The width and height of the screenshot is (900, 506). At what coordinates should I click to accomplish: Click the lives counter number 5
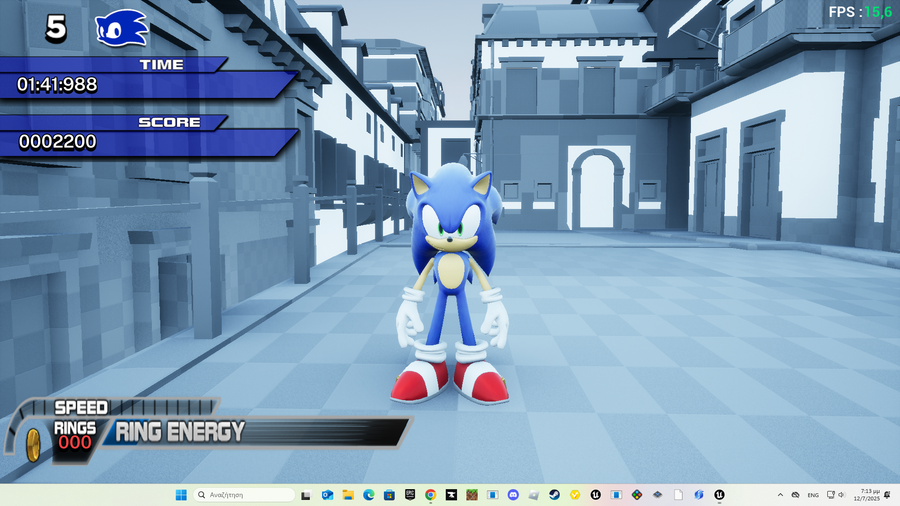[56, 28]
